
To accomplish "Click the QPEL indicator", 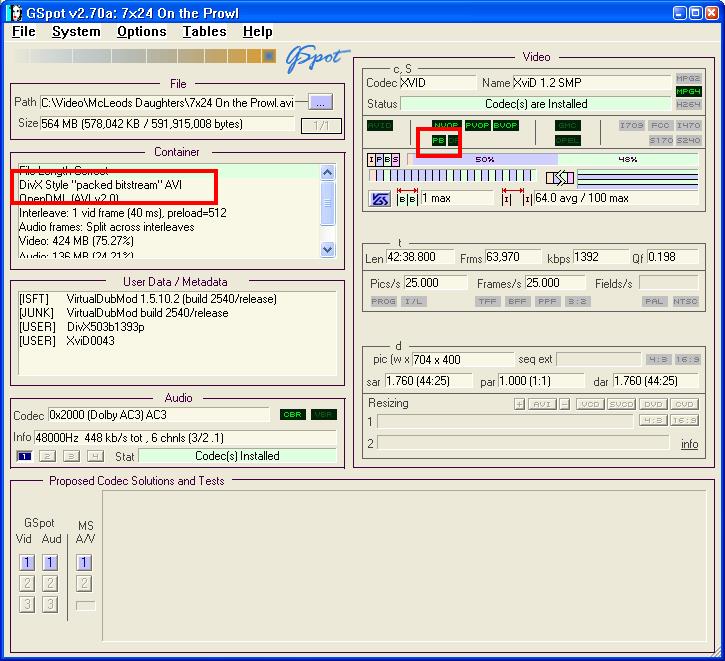I will tap(568, 140).
